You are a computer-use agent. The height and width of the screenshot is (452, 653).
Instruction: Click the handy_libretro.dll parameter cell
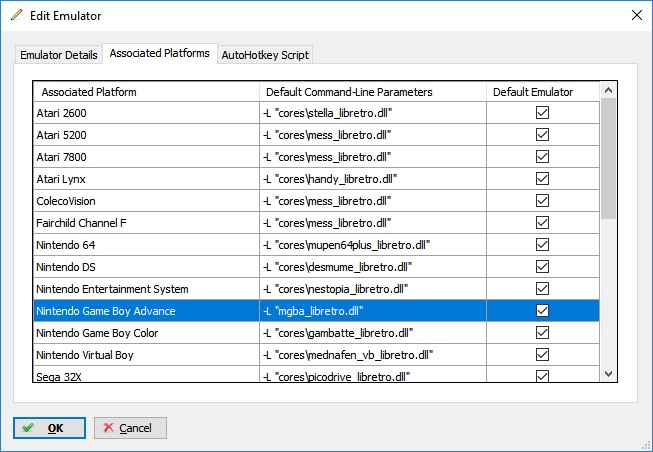click(373, 179)
